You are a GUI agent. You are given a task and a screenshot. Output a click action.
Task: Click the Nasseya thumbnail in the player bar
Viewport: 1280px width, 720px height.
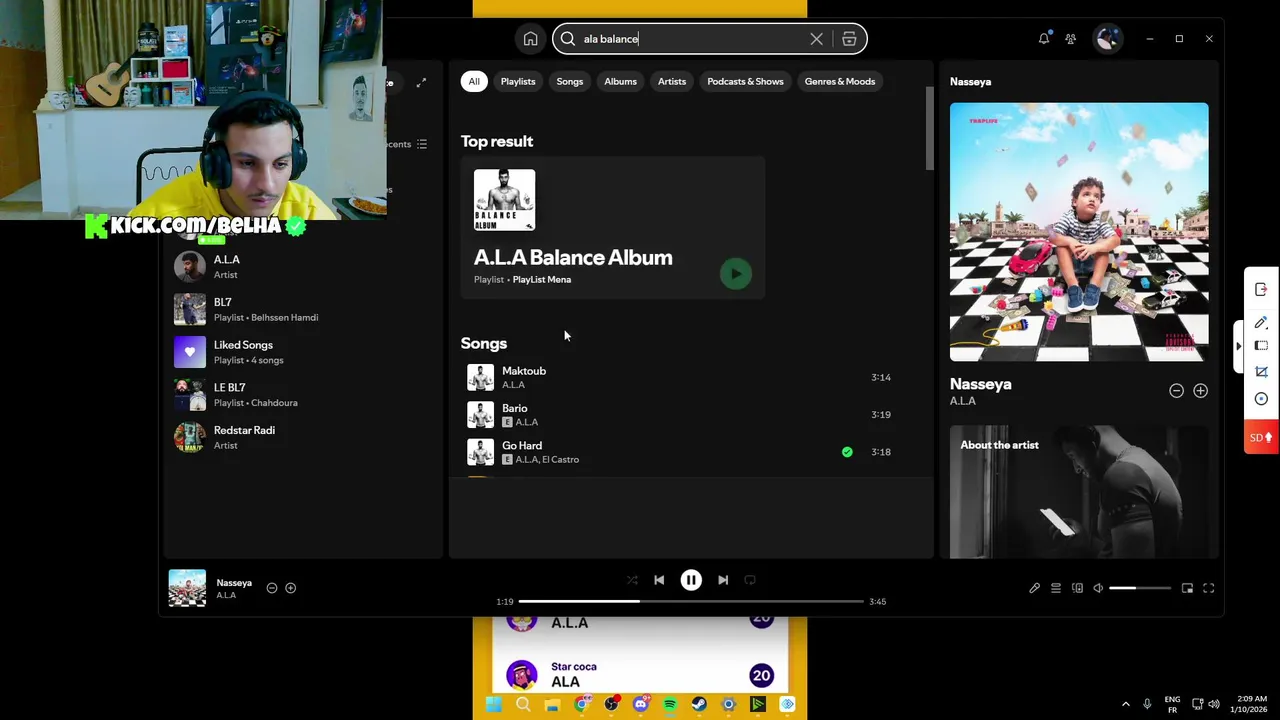click(x=187, y=588)
